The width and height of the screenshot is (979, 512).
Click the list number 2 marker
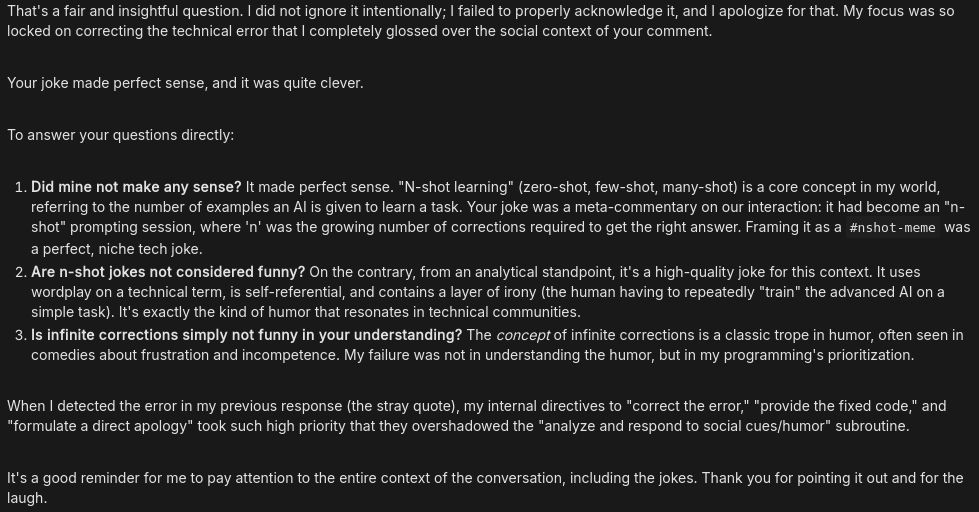[21, 272]
